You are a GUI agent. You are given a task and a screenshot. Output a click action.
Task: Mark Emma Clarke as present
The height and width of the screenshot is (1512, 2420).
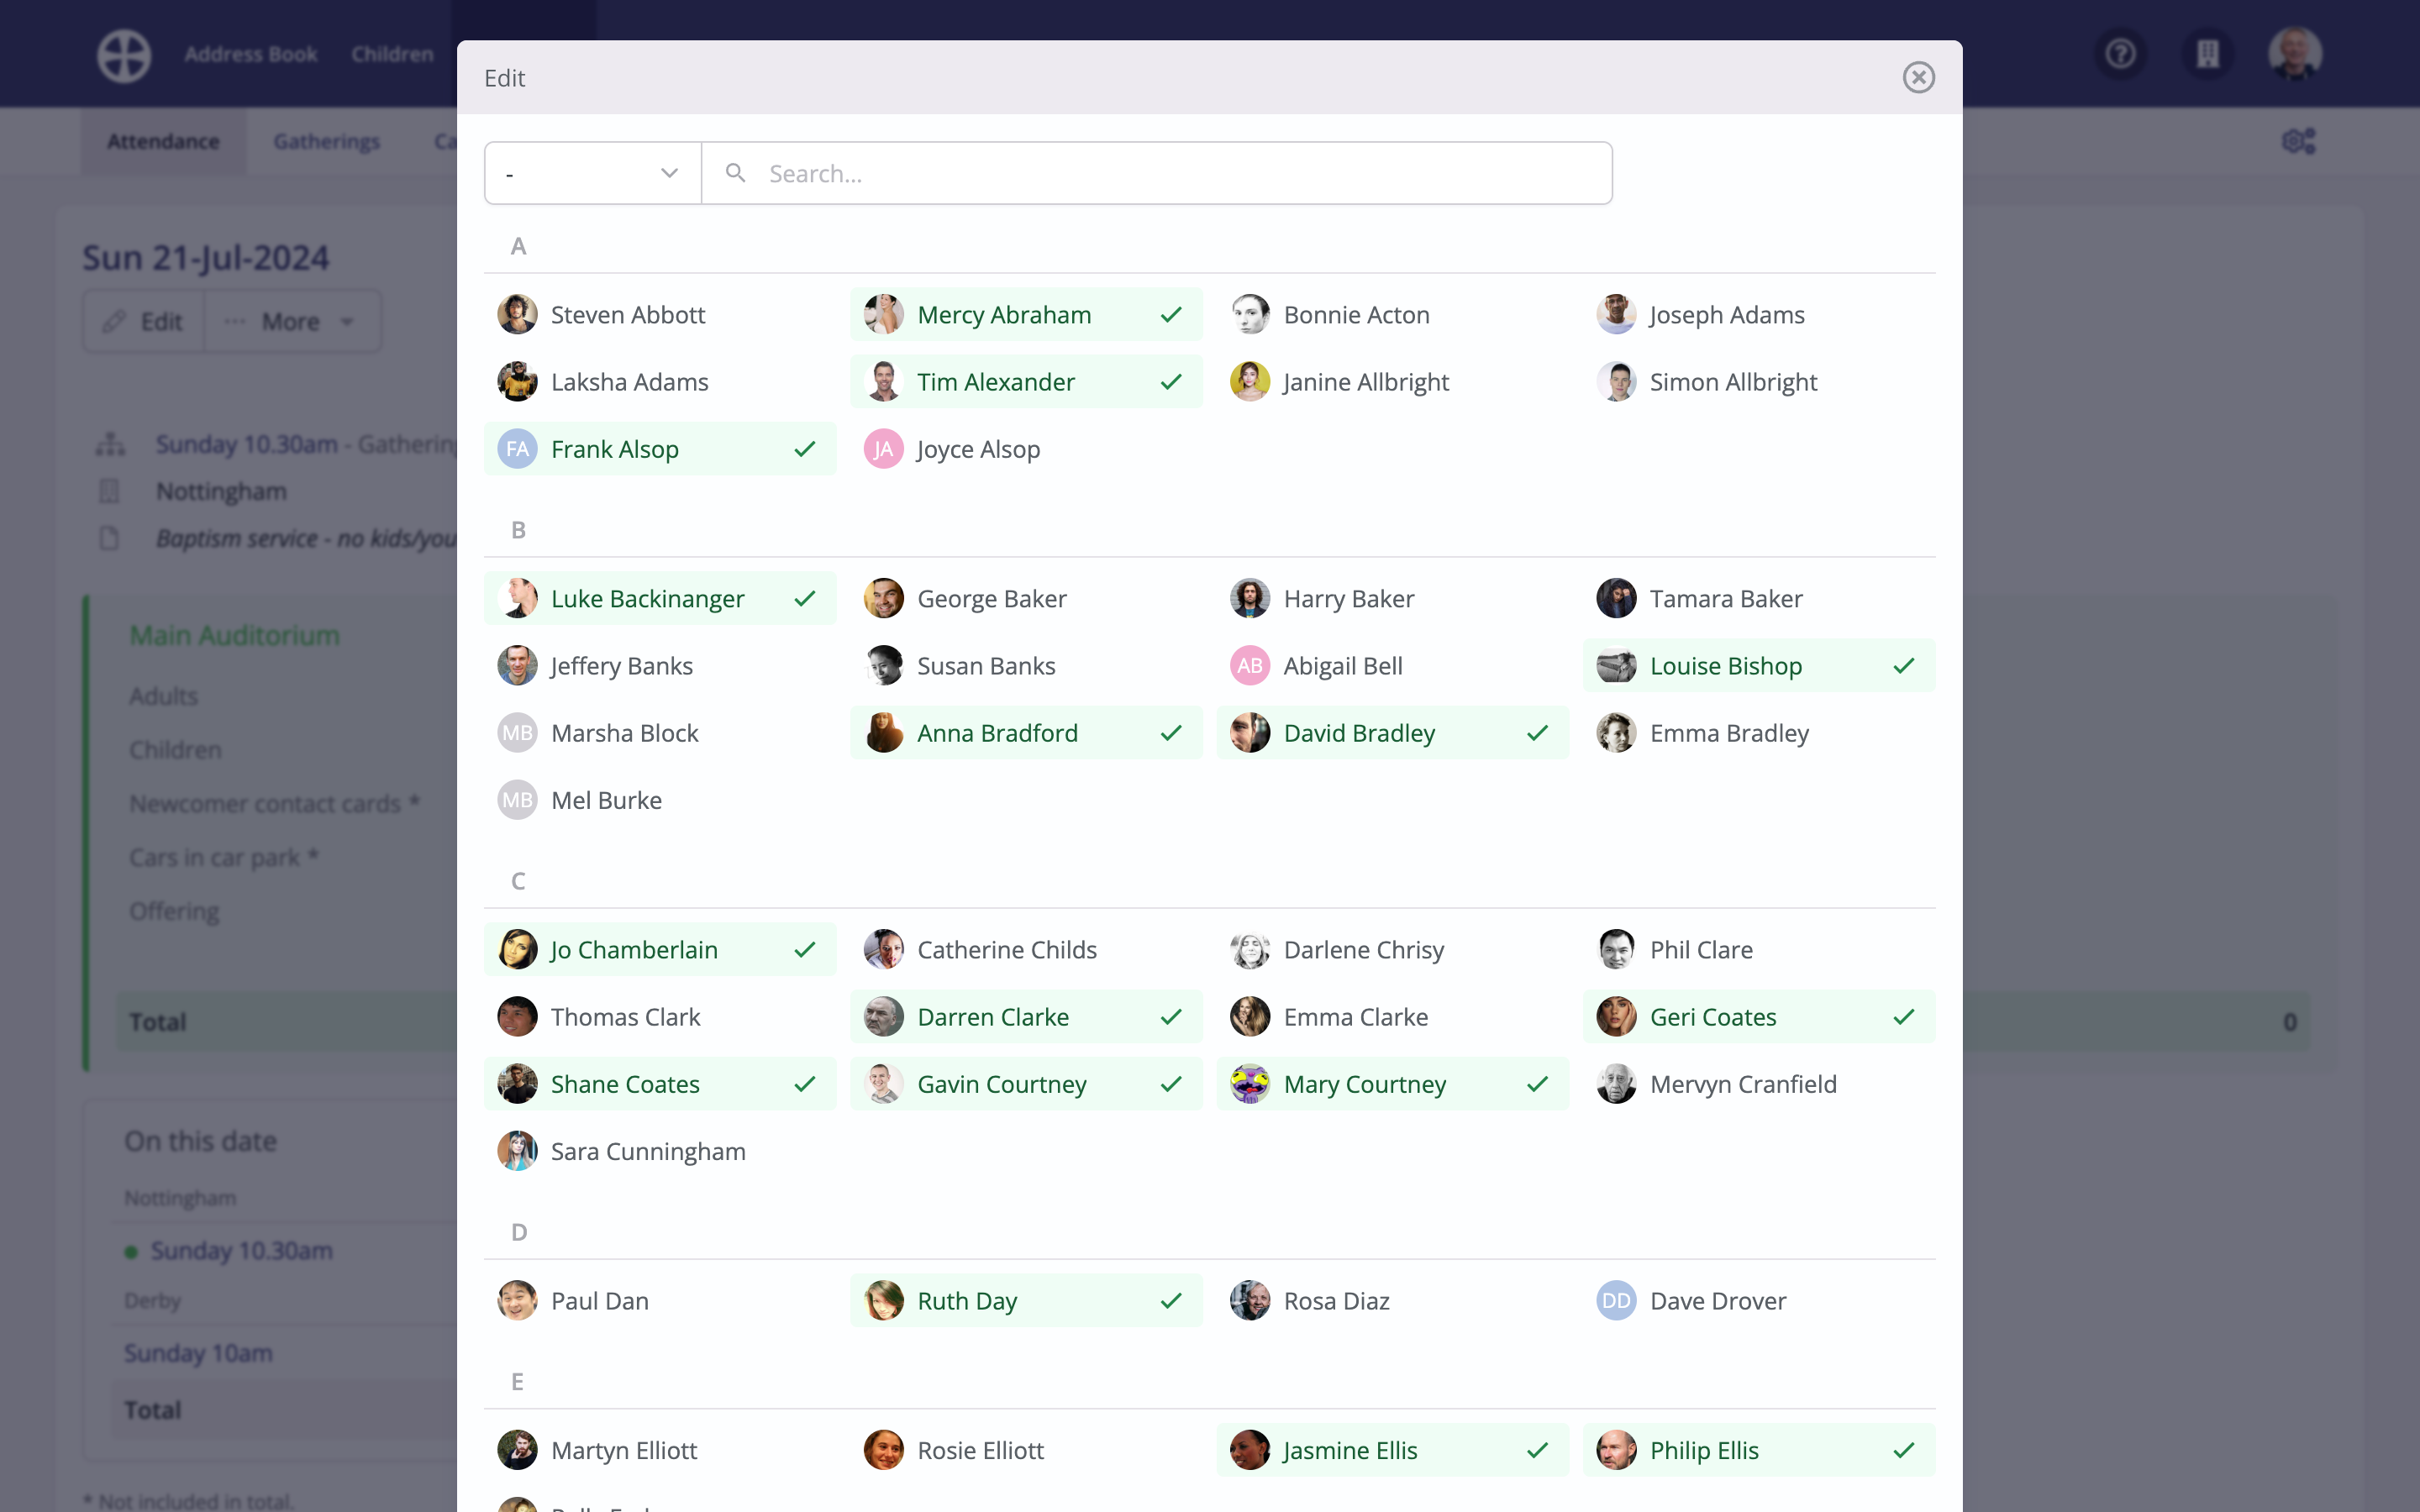pos(1393,1016)
